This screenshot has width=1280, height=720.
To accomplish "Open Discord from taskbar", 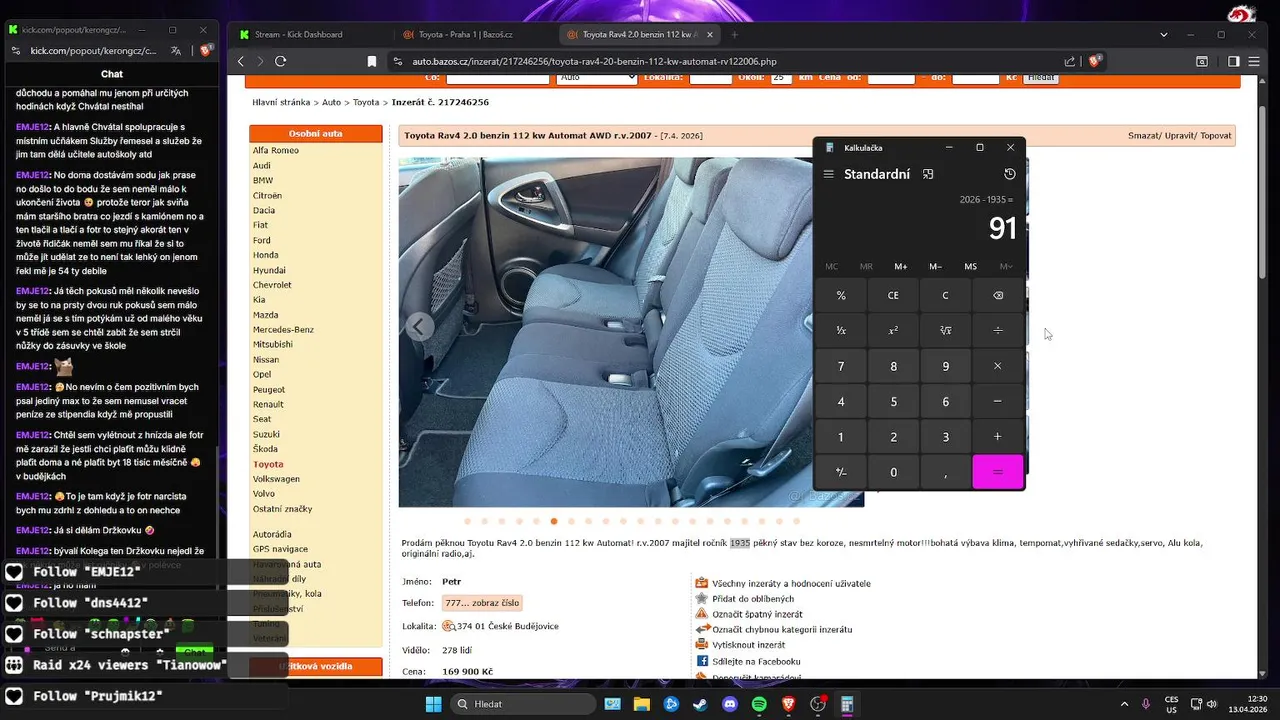I will click(x=730, y=704).
